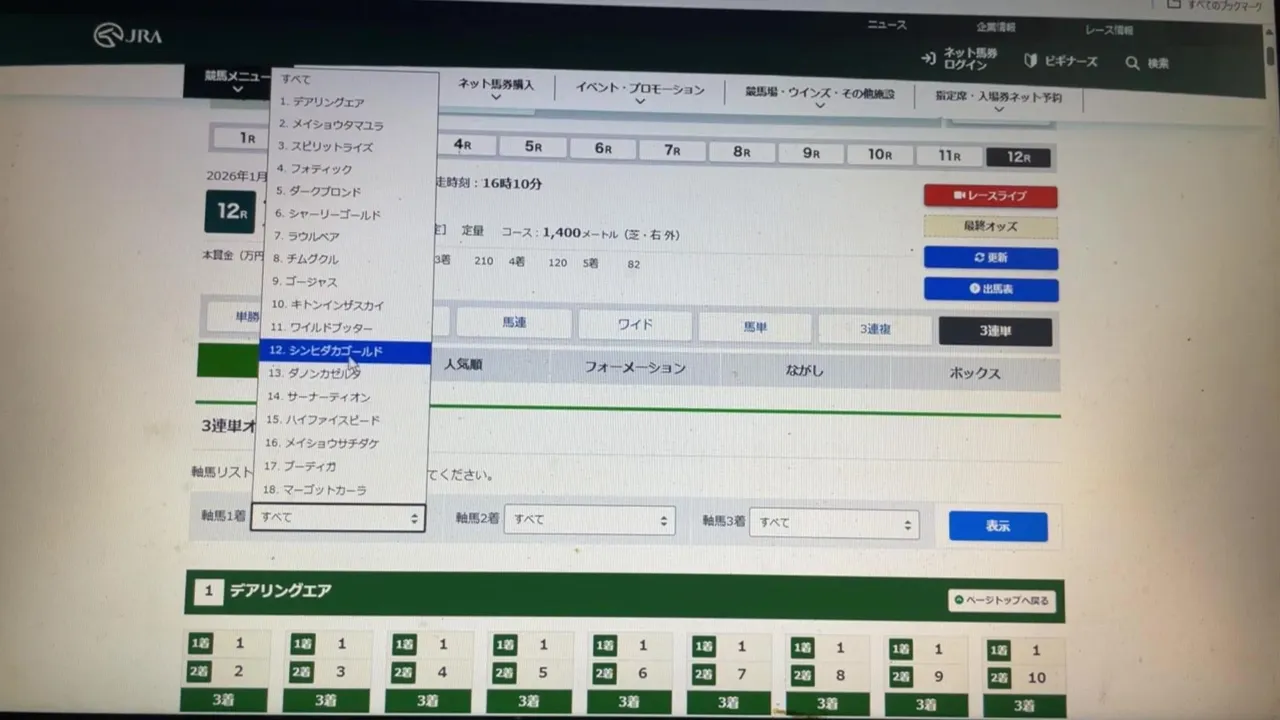Screen dimensions: 1280x720
Task: Choose 10. キトンインザスカイ from dropdown list
Action: (x=347, y=305)
